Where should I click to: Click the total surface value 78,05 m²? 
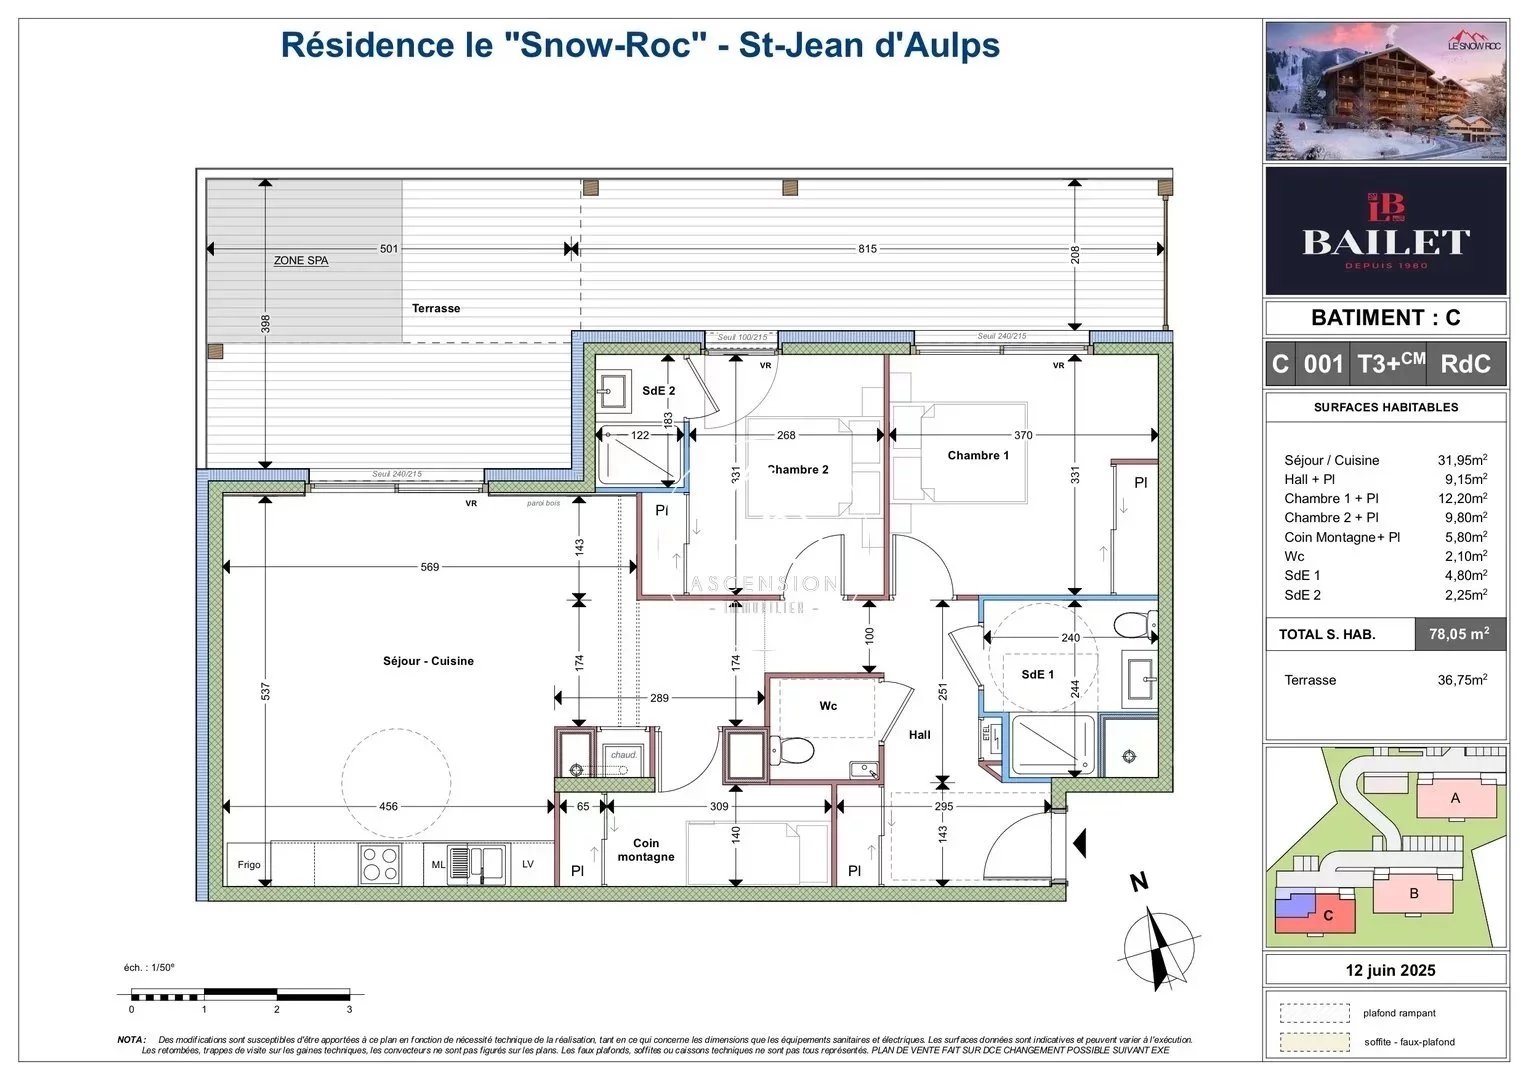pos(1459,634)
